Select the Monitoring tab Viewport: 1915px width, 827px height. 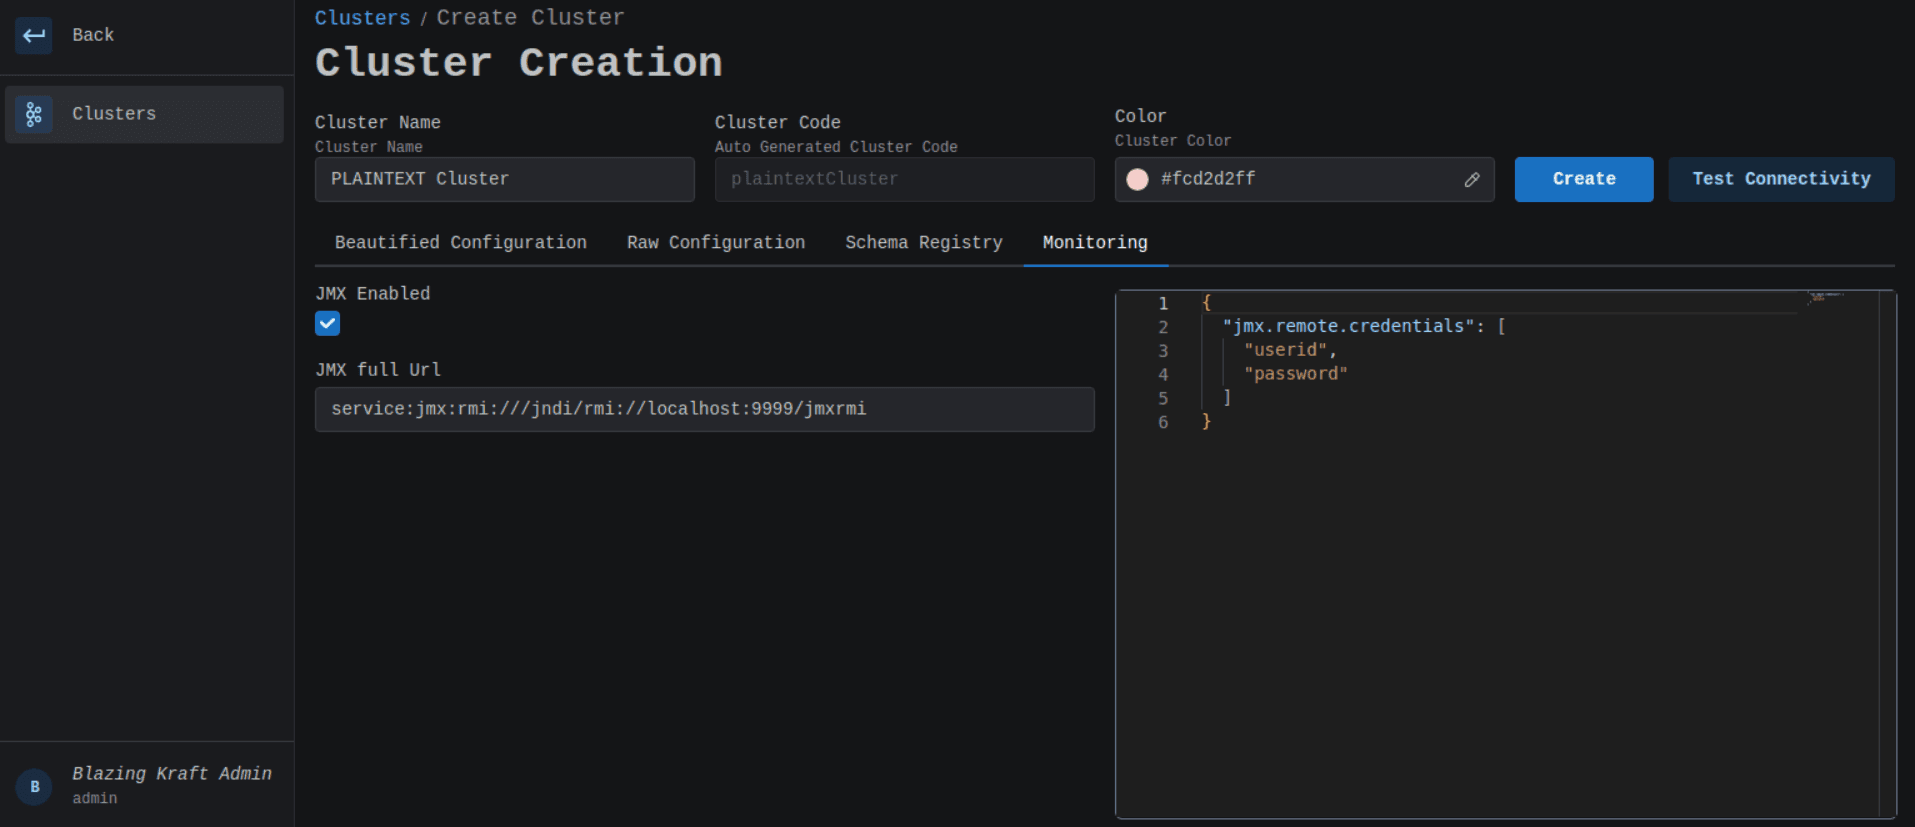(x=1094, y=243)
